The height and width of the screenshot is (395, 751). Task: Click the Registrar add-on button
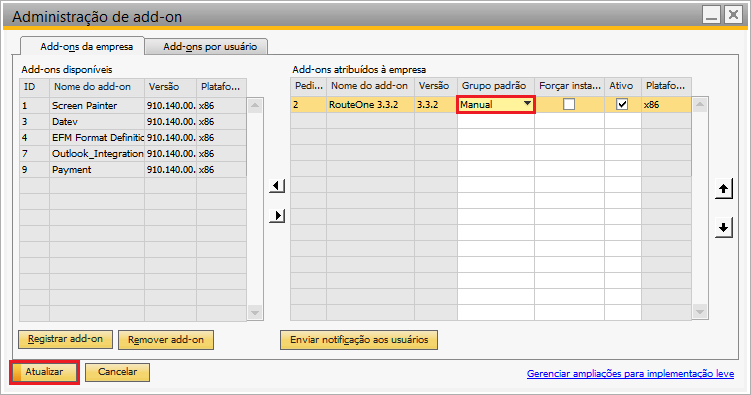pyautogui.click(x=65, y=339)
